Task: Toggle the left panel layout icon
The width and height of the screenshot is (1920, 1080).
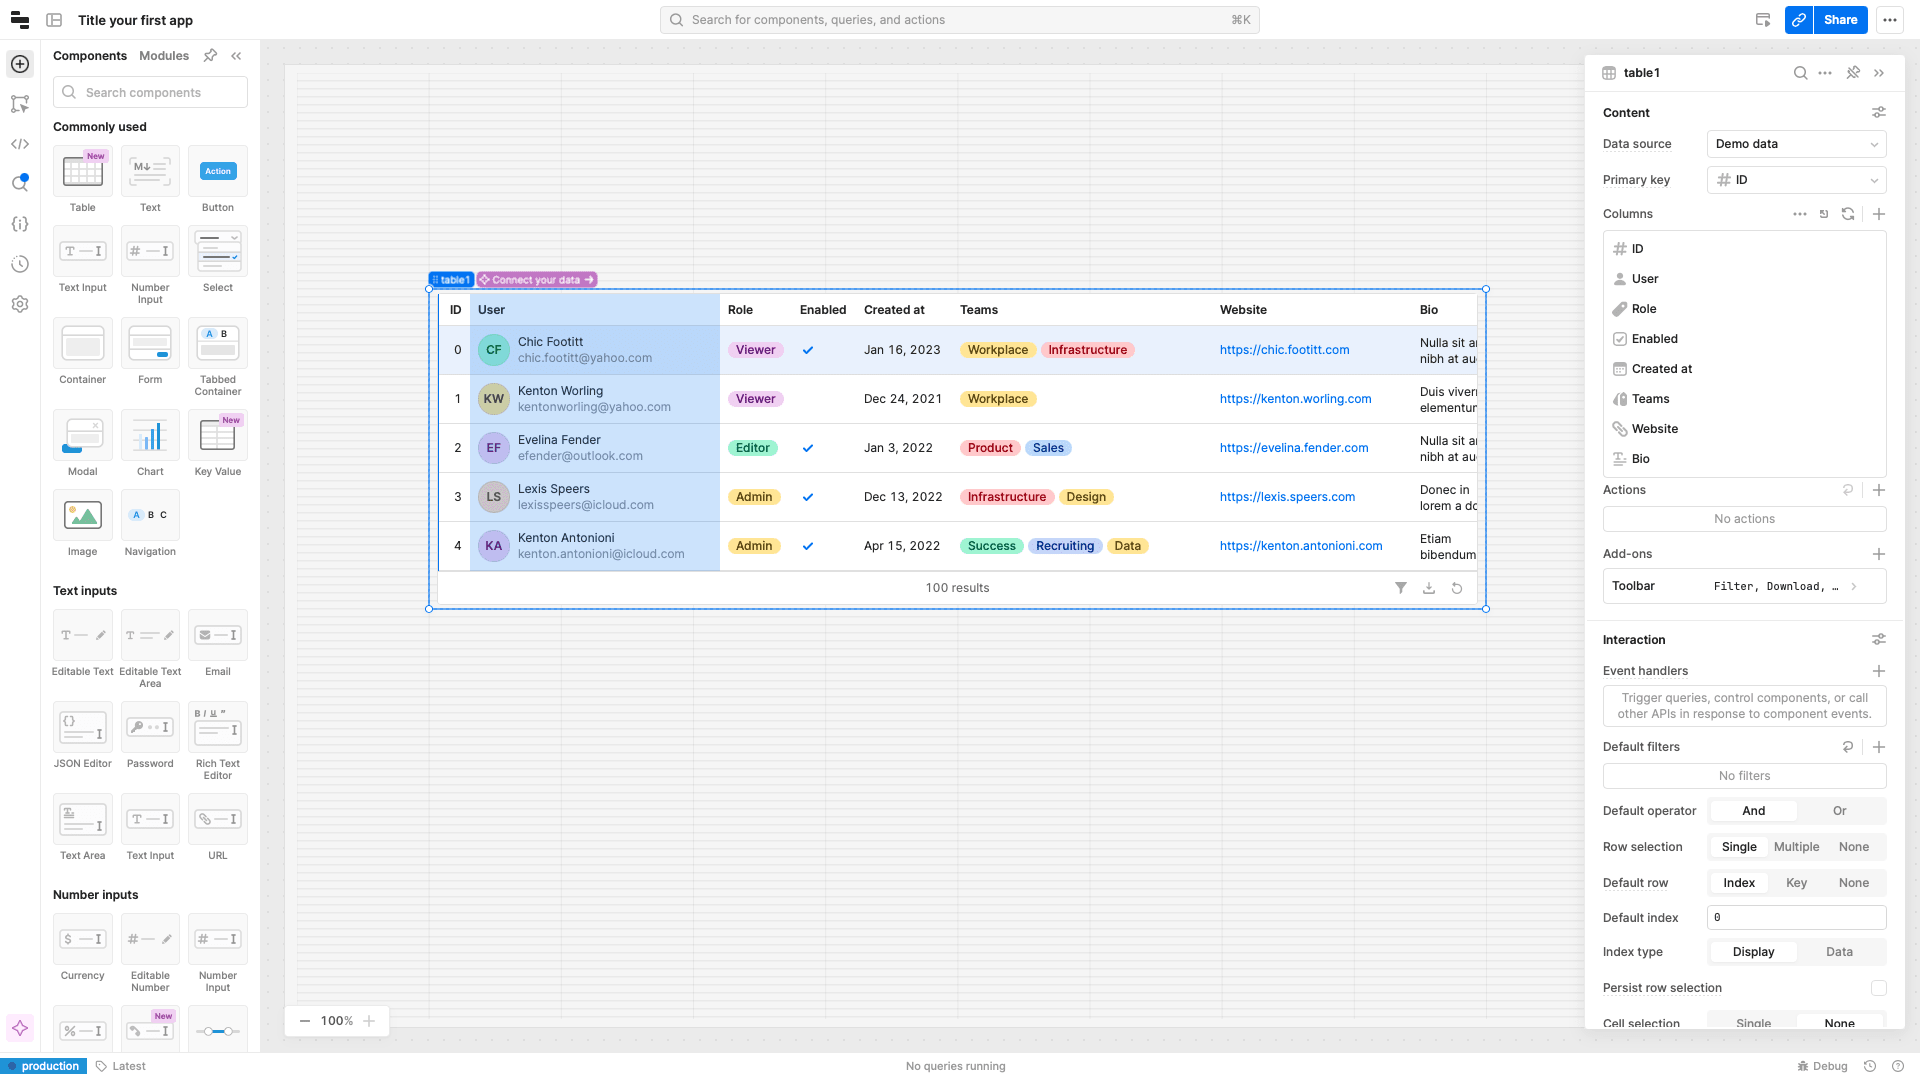Action: [x=55, y=20]
